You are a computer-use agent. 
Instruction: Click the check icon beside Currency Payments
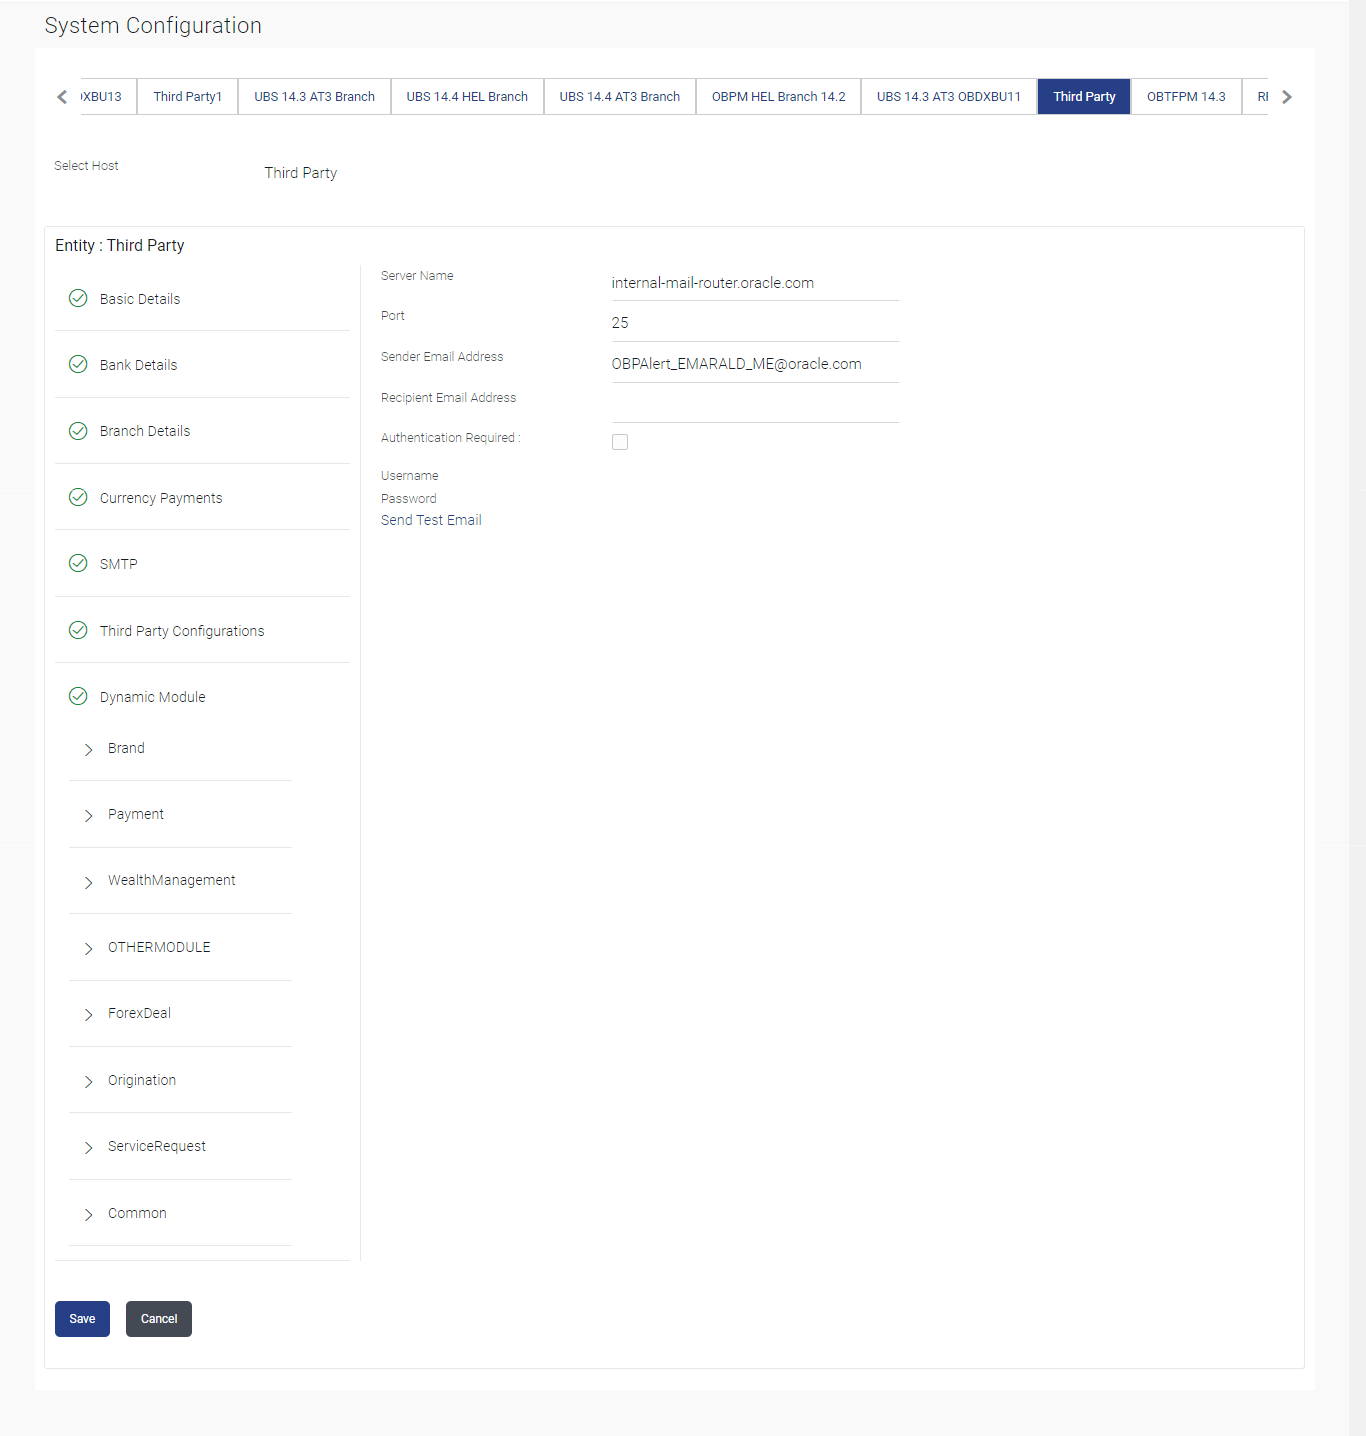(x=78, y=497)
